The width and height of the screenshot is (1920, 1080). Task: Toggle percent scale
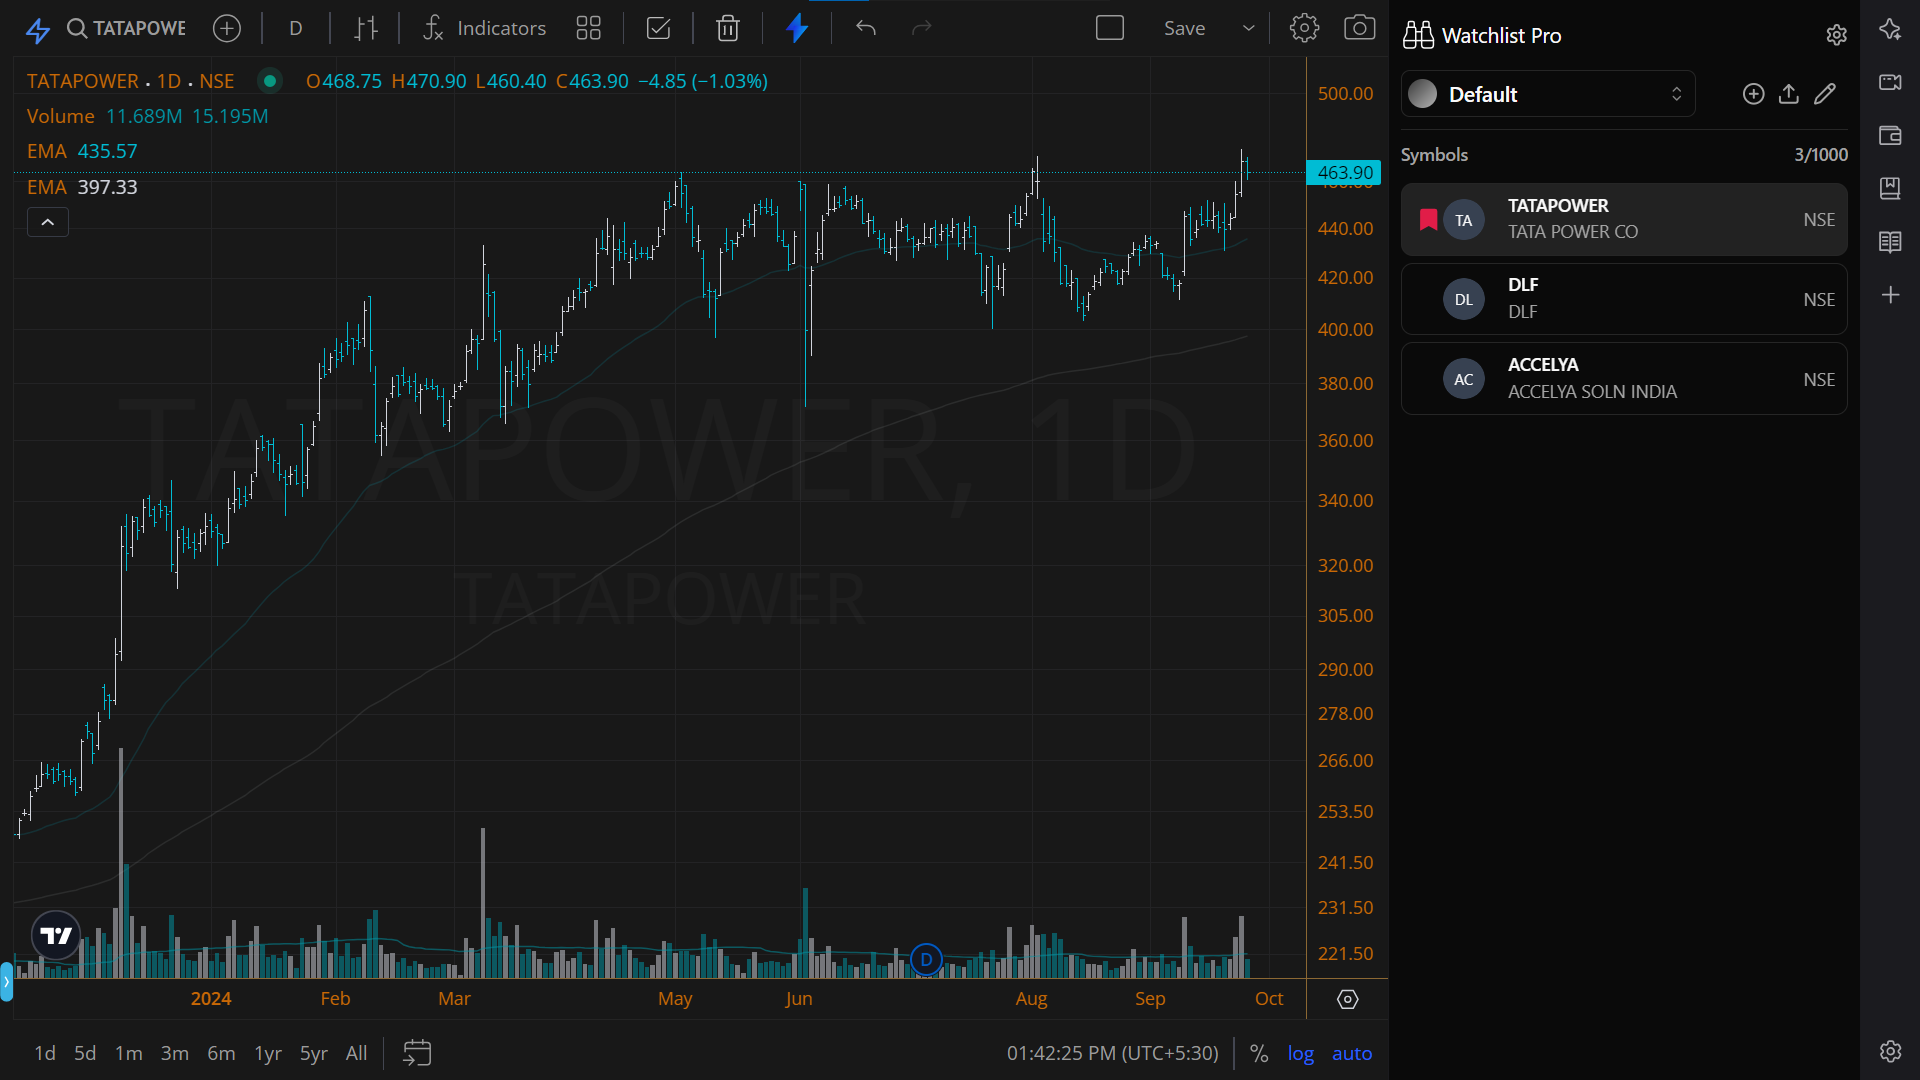1259,1053
